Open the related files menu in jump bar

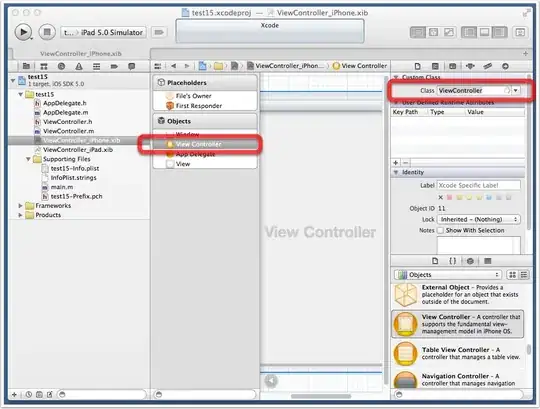(158, 66)
